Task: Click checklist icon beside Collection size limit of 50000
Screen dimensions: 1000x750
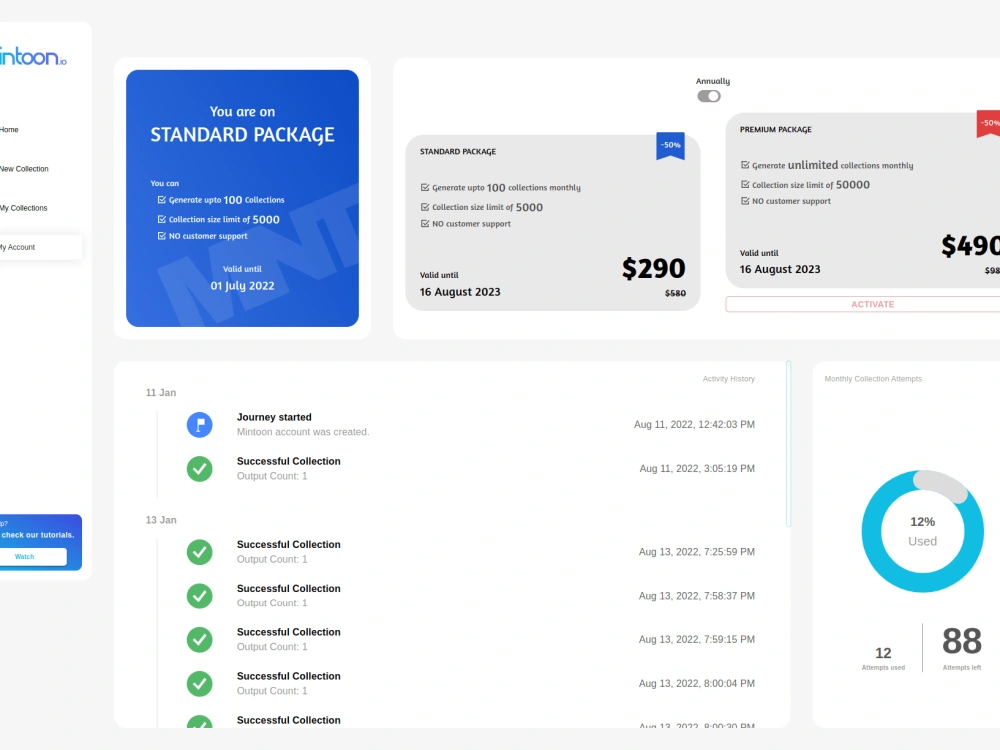Action: [744, 185]
